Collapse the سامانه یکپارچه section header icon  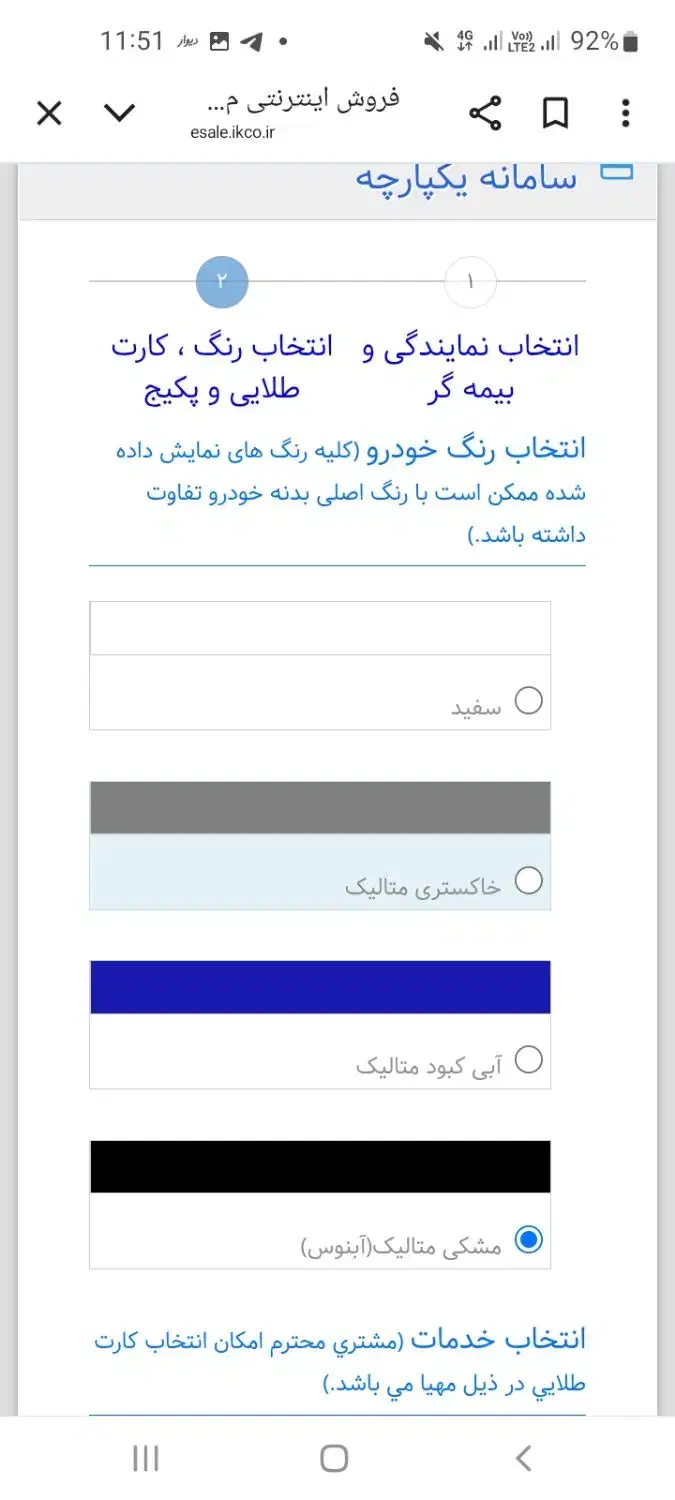point(617,172)
